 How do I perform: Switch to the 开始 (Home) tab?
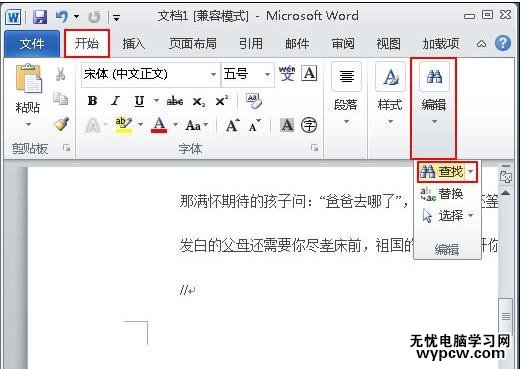(87, 43)
